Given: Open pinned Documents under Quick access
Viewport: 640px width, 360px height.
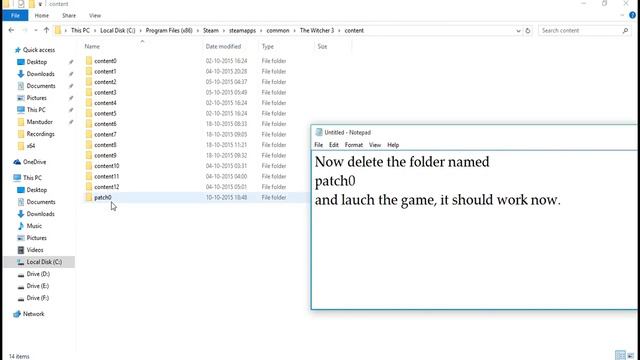Looking at the screenshot, I should pyautogui.click(x=41, y=86).
